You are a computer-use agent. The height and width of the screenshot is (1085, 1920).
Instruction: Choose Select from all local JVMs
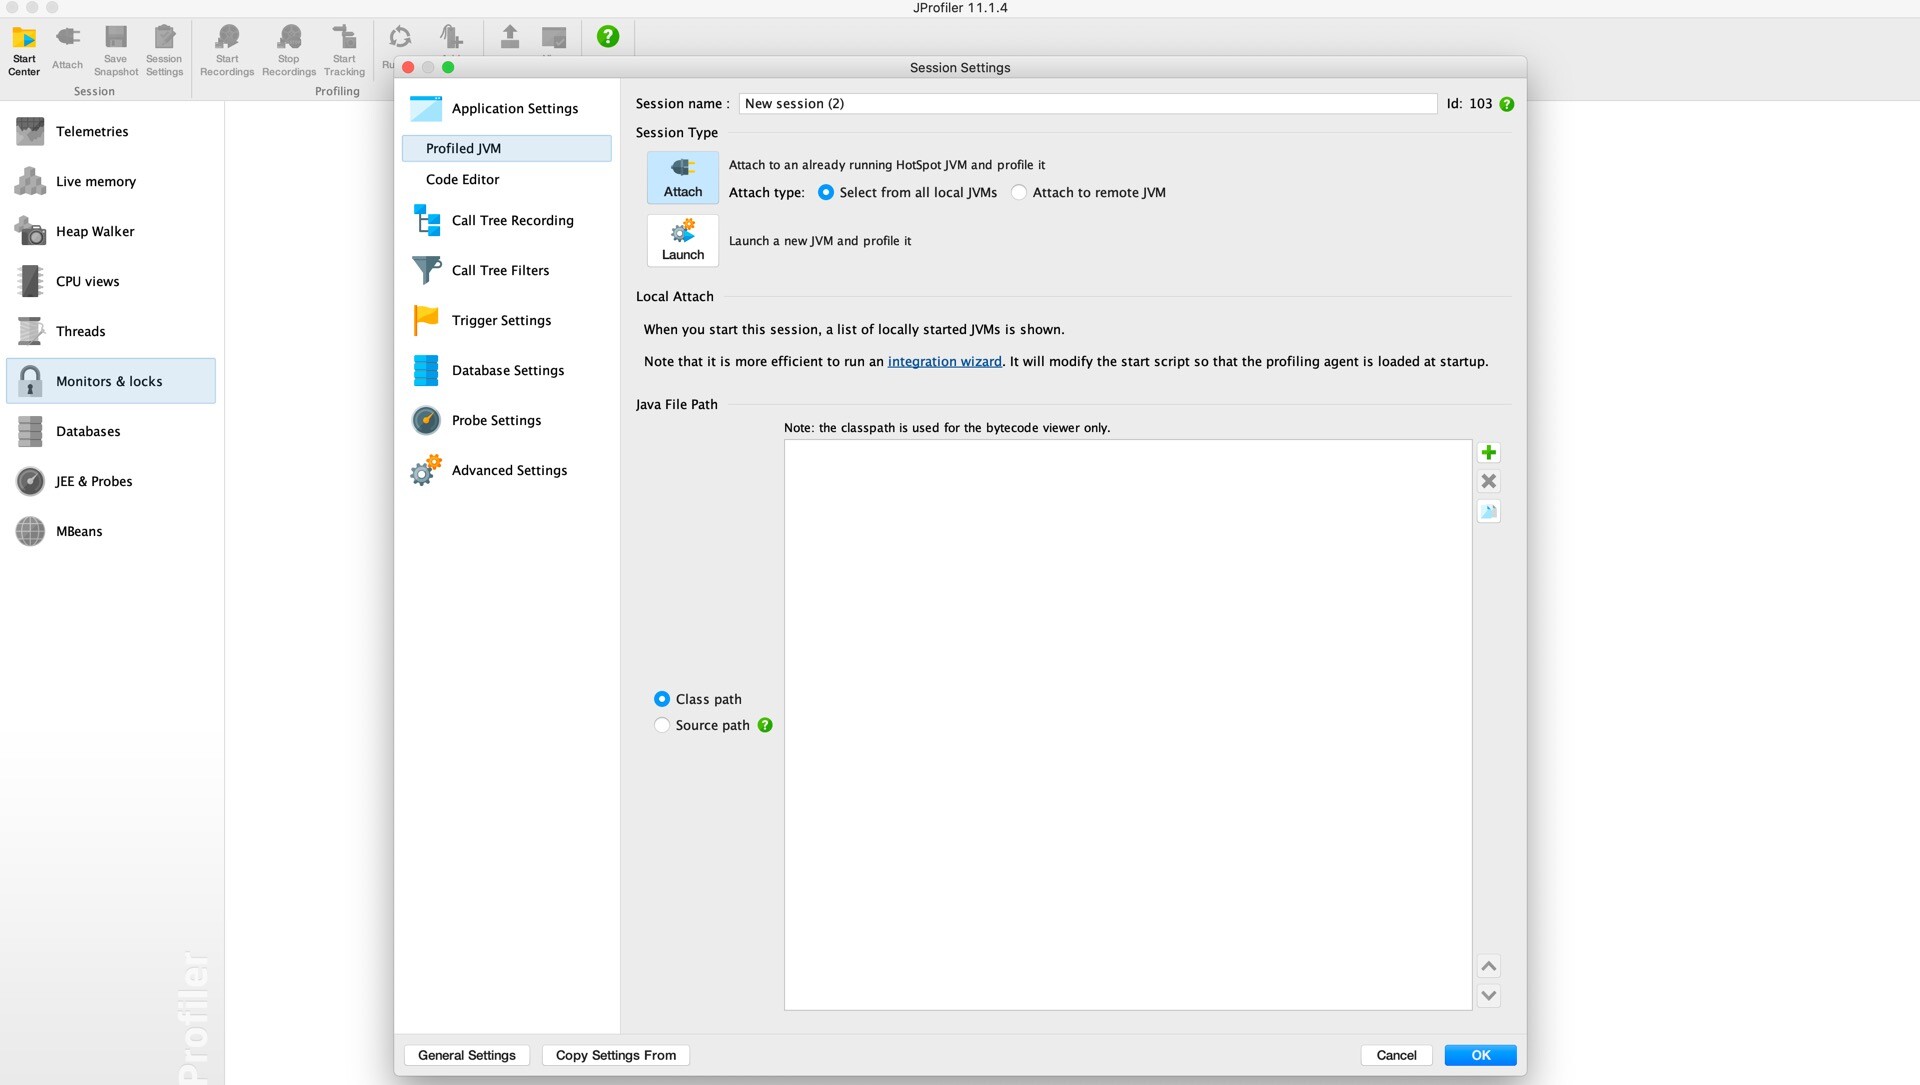[908, 192]
